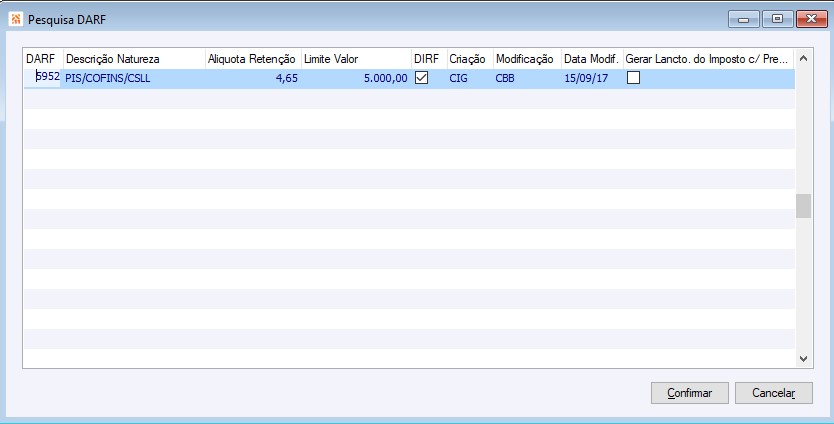
Task: Sort by DARF column header
Action: click(43, 59)
